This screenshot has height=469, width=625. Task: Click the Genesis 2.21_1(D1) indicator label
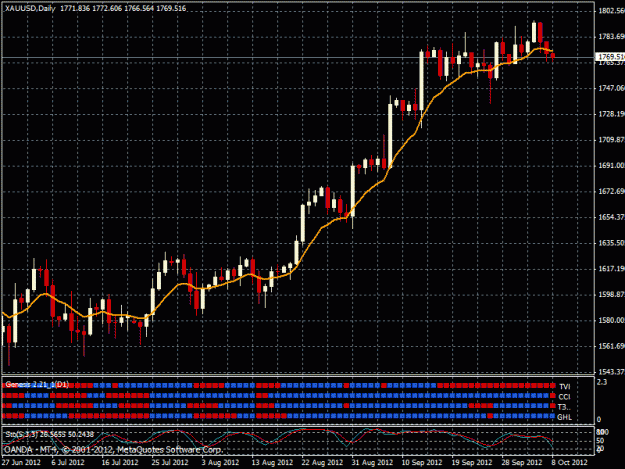[37, 385]
